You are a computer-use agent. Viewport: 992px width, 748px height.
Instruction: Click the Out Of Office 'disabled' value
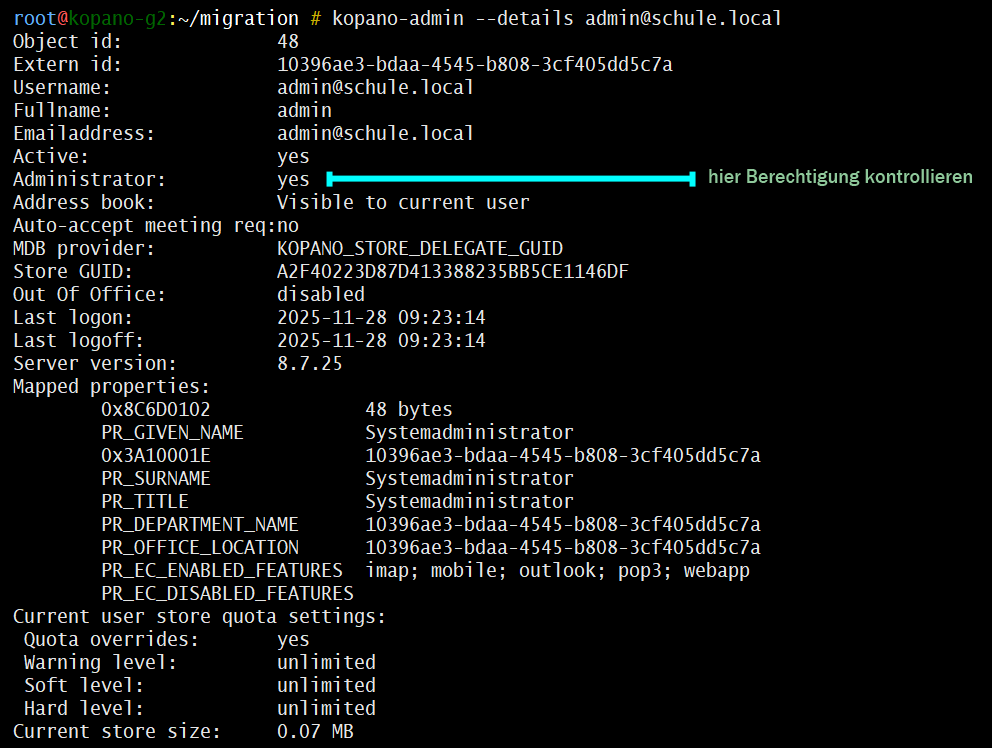click(x=321, y=295)
